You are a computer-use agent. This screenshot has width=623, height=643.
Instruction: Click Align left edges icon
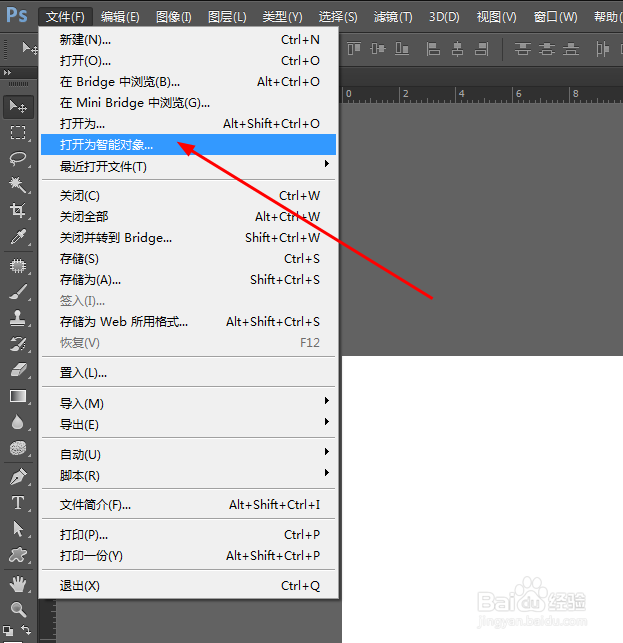(433, 48)
